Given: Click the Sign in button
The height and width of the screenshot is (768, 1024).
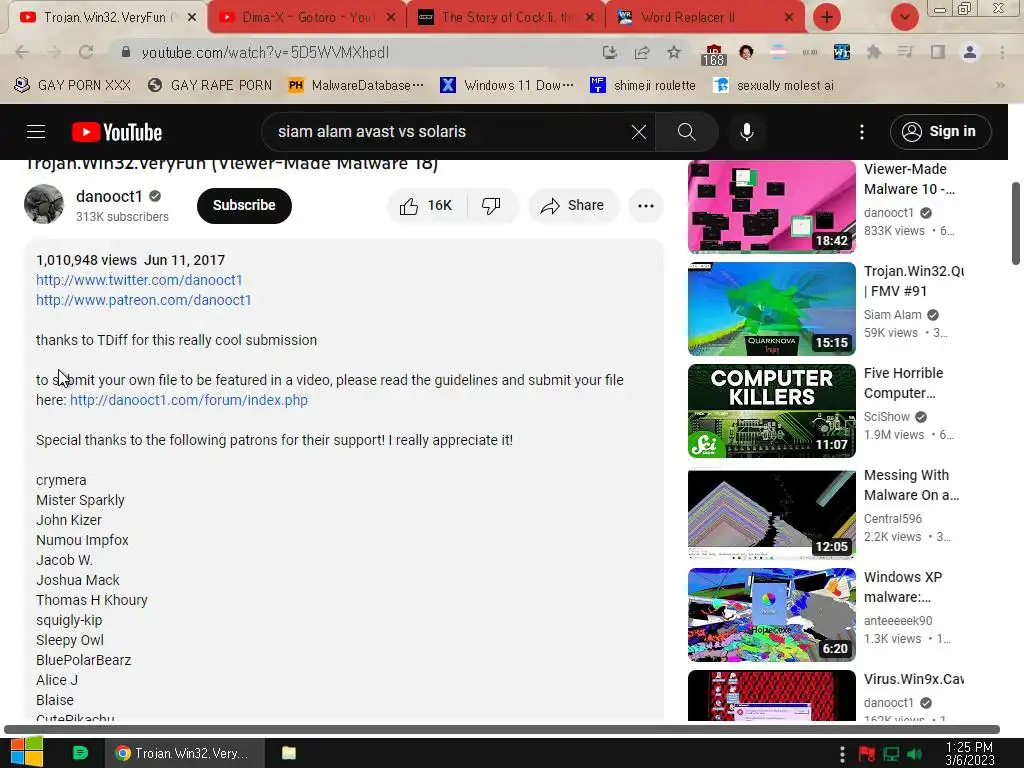Looking at the screenshot, I should pyautogui.click(x=940, y=132).
